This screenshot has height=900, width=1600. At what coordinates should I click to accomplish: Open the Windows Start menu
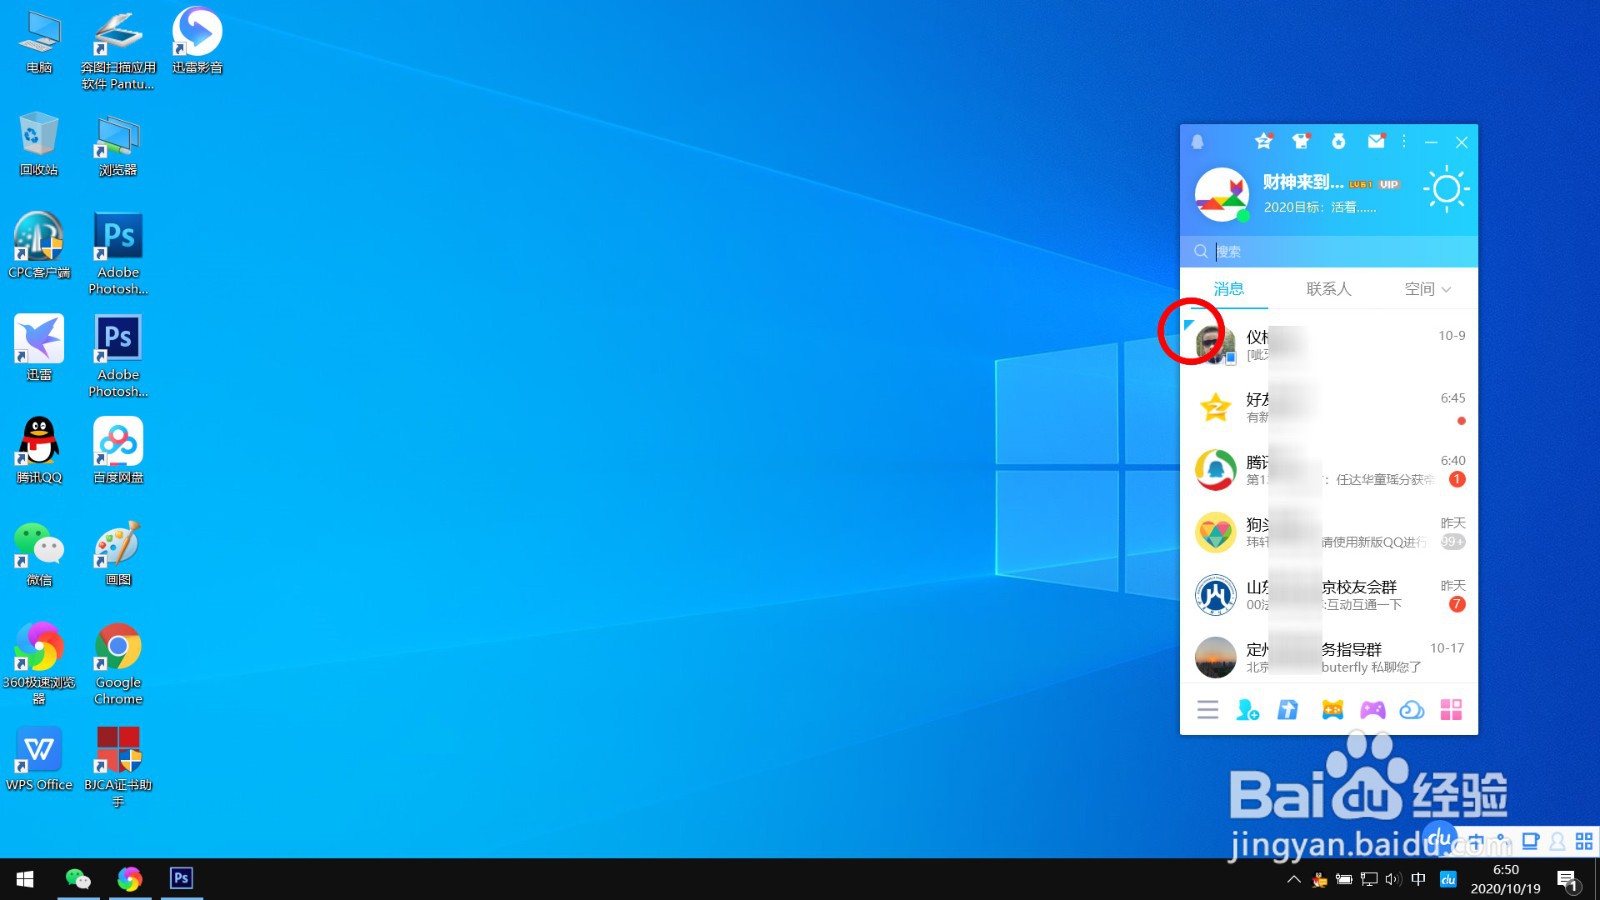25,879
